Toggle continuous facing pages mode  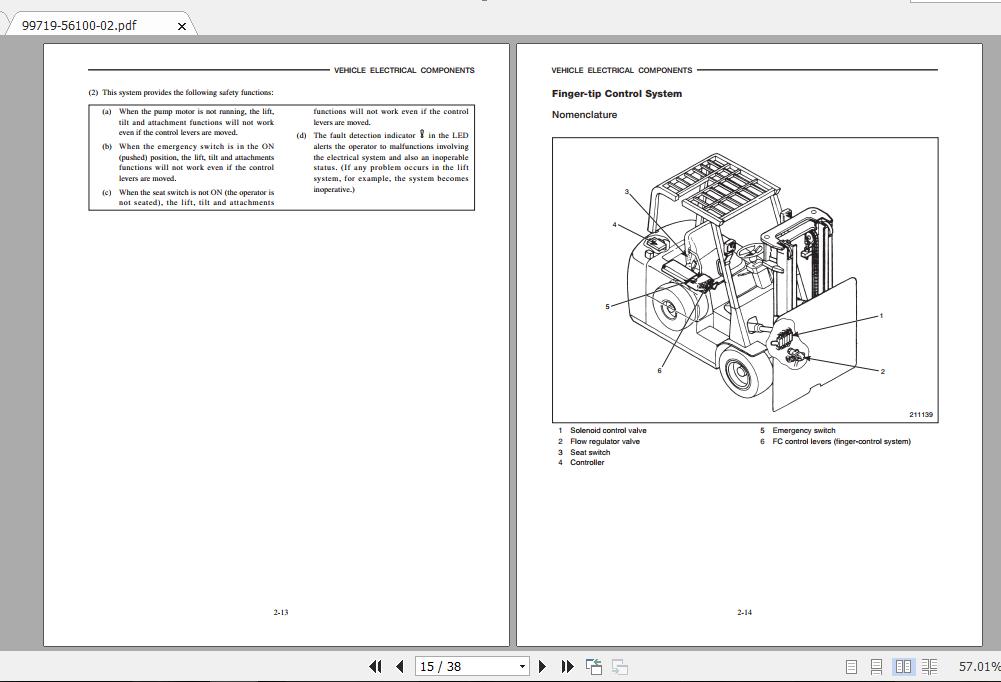(930, 665)
